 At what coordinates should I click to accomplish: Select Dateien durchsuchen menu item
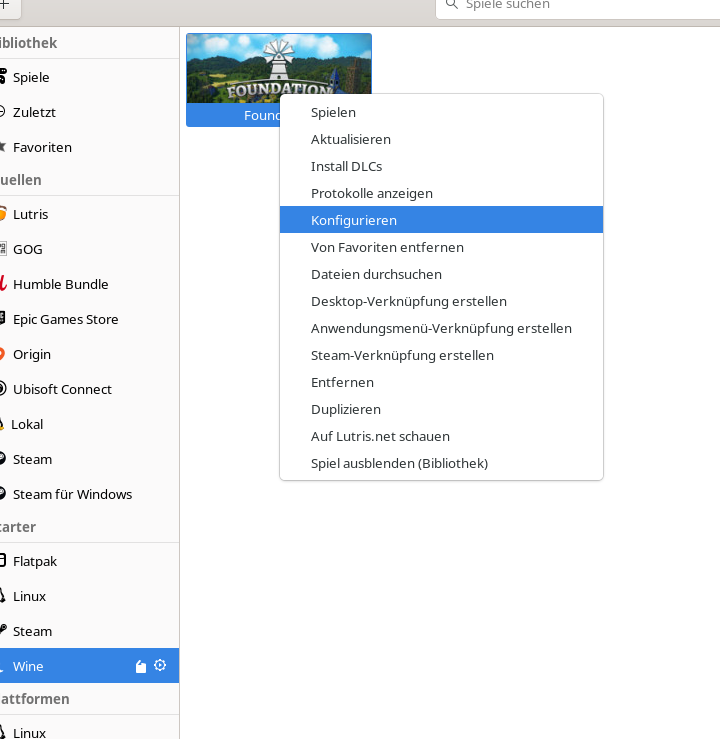pos(441,274)
